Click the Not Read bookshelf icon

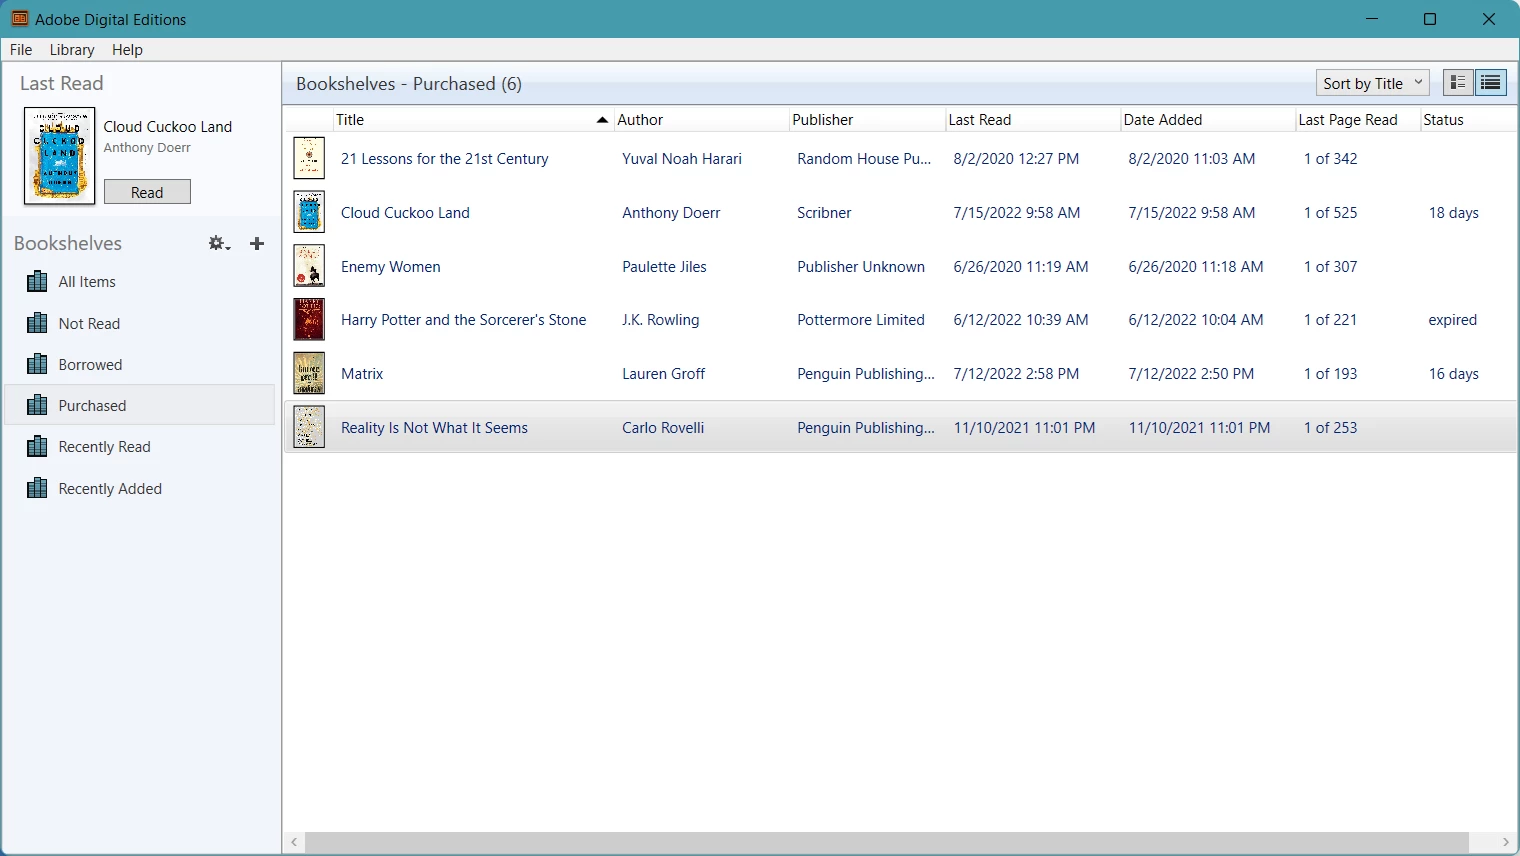click(37, 323)
